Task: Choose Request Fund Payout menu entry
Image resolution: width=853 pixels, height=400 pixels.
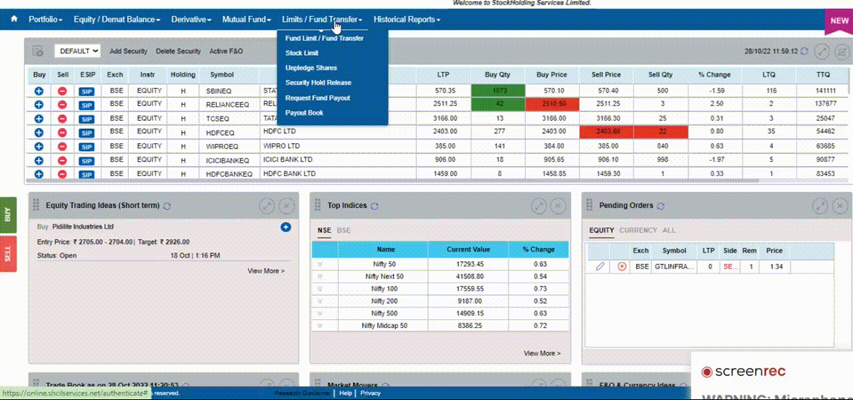Action: [x=318, y=98]
